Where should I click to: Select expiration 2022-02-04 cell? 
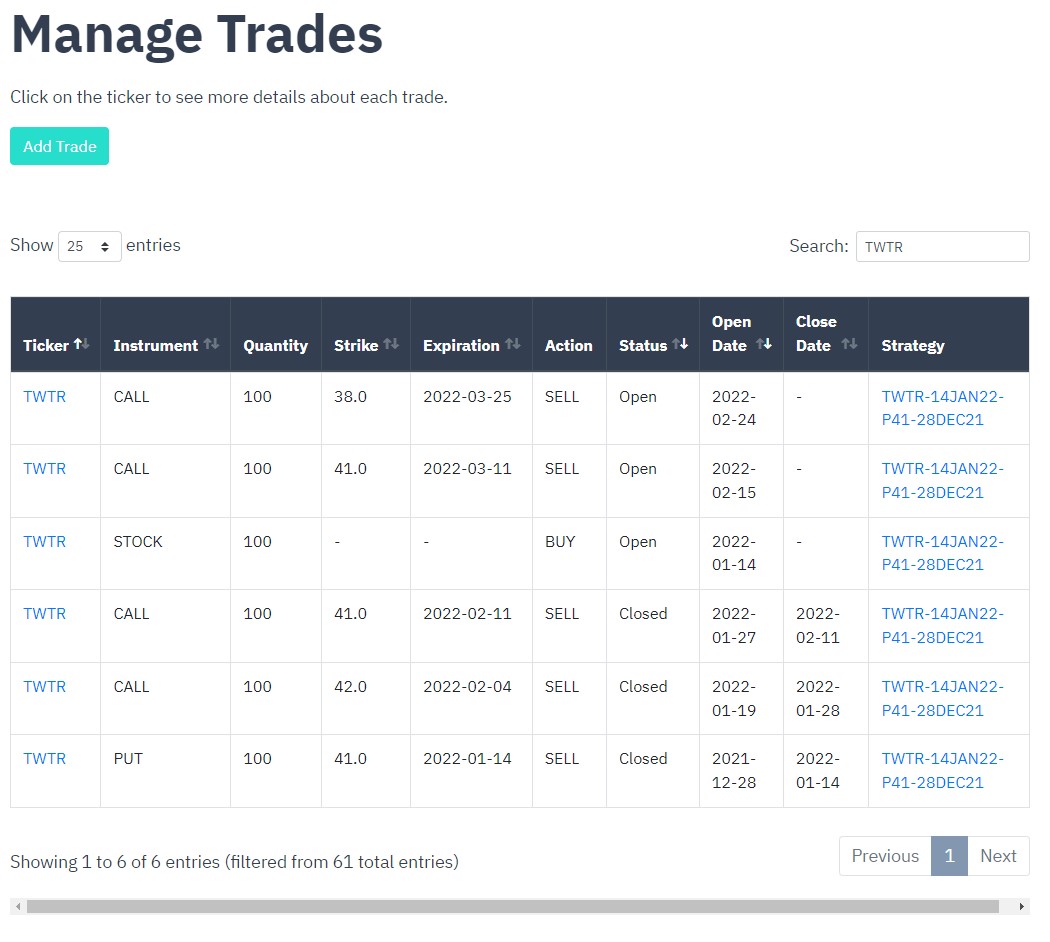click(x=471, y=699)
